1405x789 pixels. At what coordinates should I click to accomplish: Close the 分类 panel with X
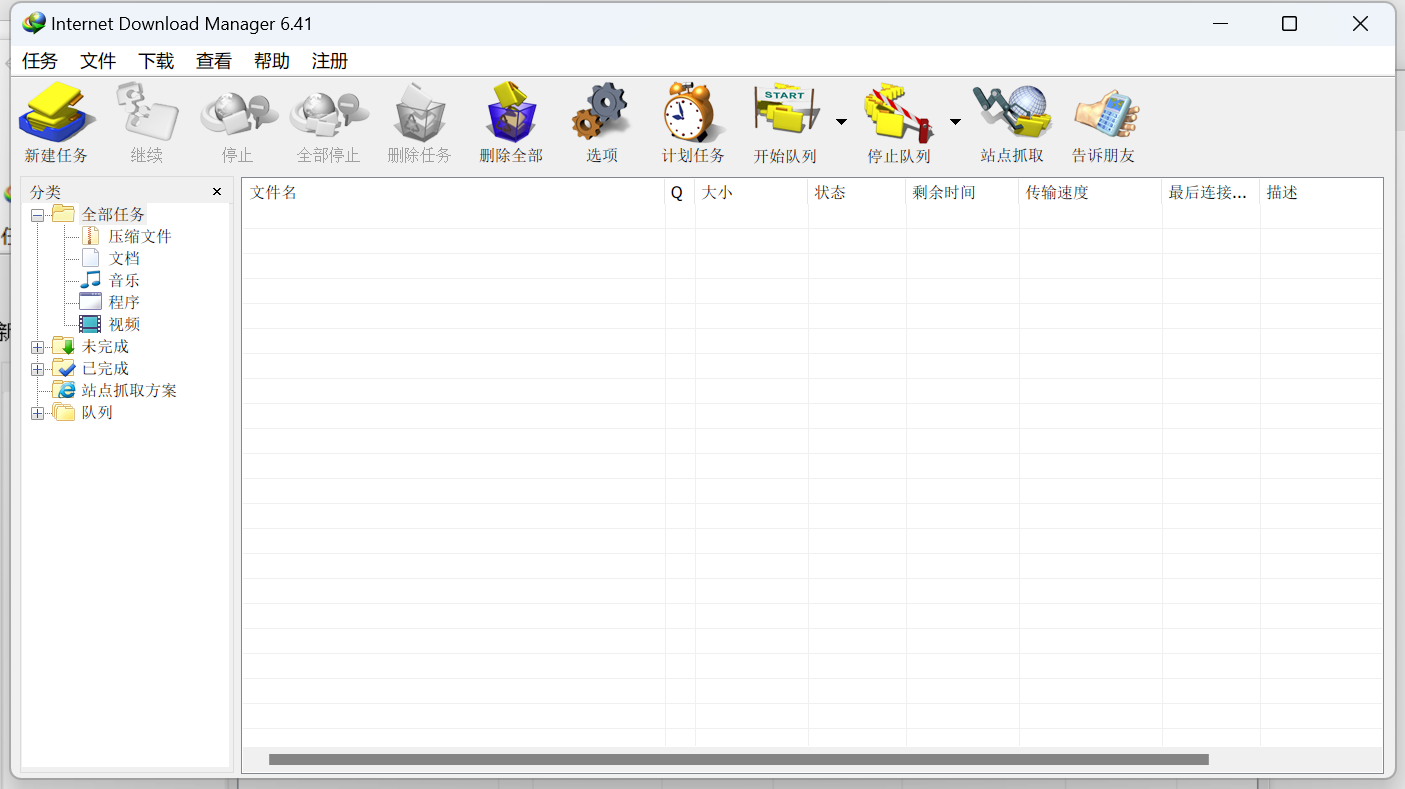pos(217,192)
